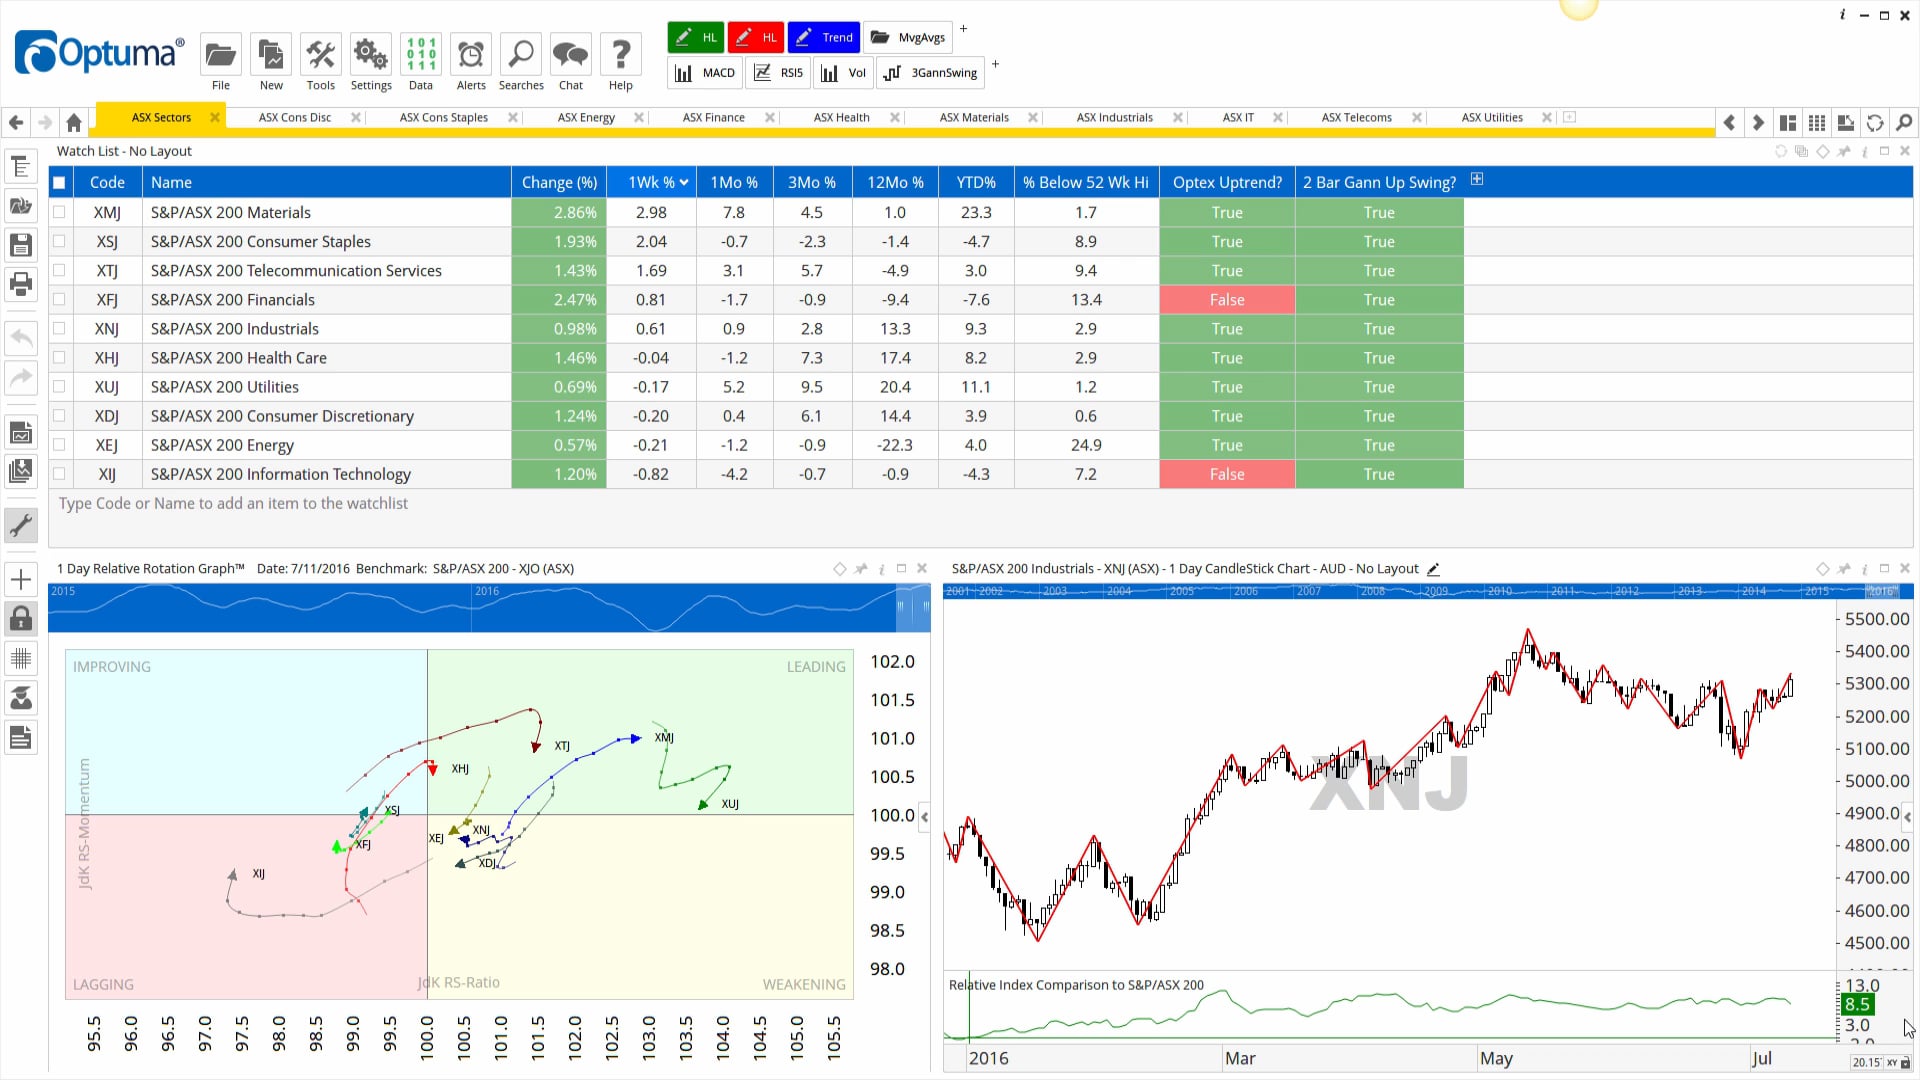Viewport: 1920px width, 1080px height.
Task: Sort by the Change (%) column header
Action: (559, 182)
